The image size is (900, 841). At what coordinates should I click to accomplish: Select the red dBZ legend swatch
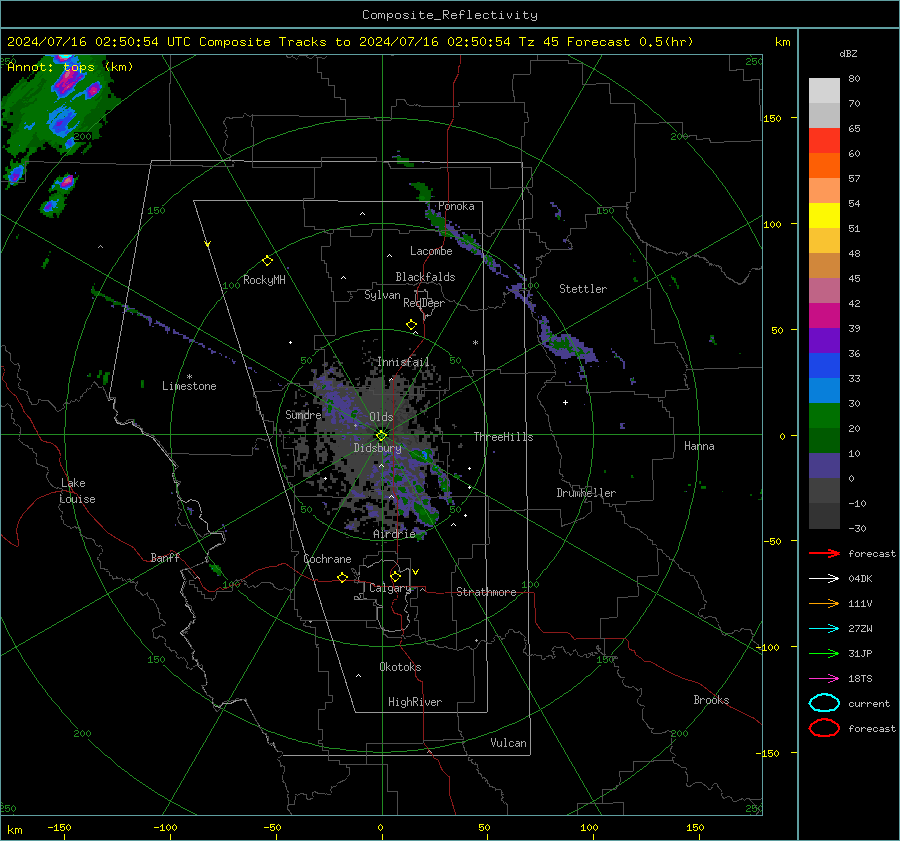(x=824, y=141)
